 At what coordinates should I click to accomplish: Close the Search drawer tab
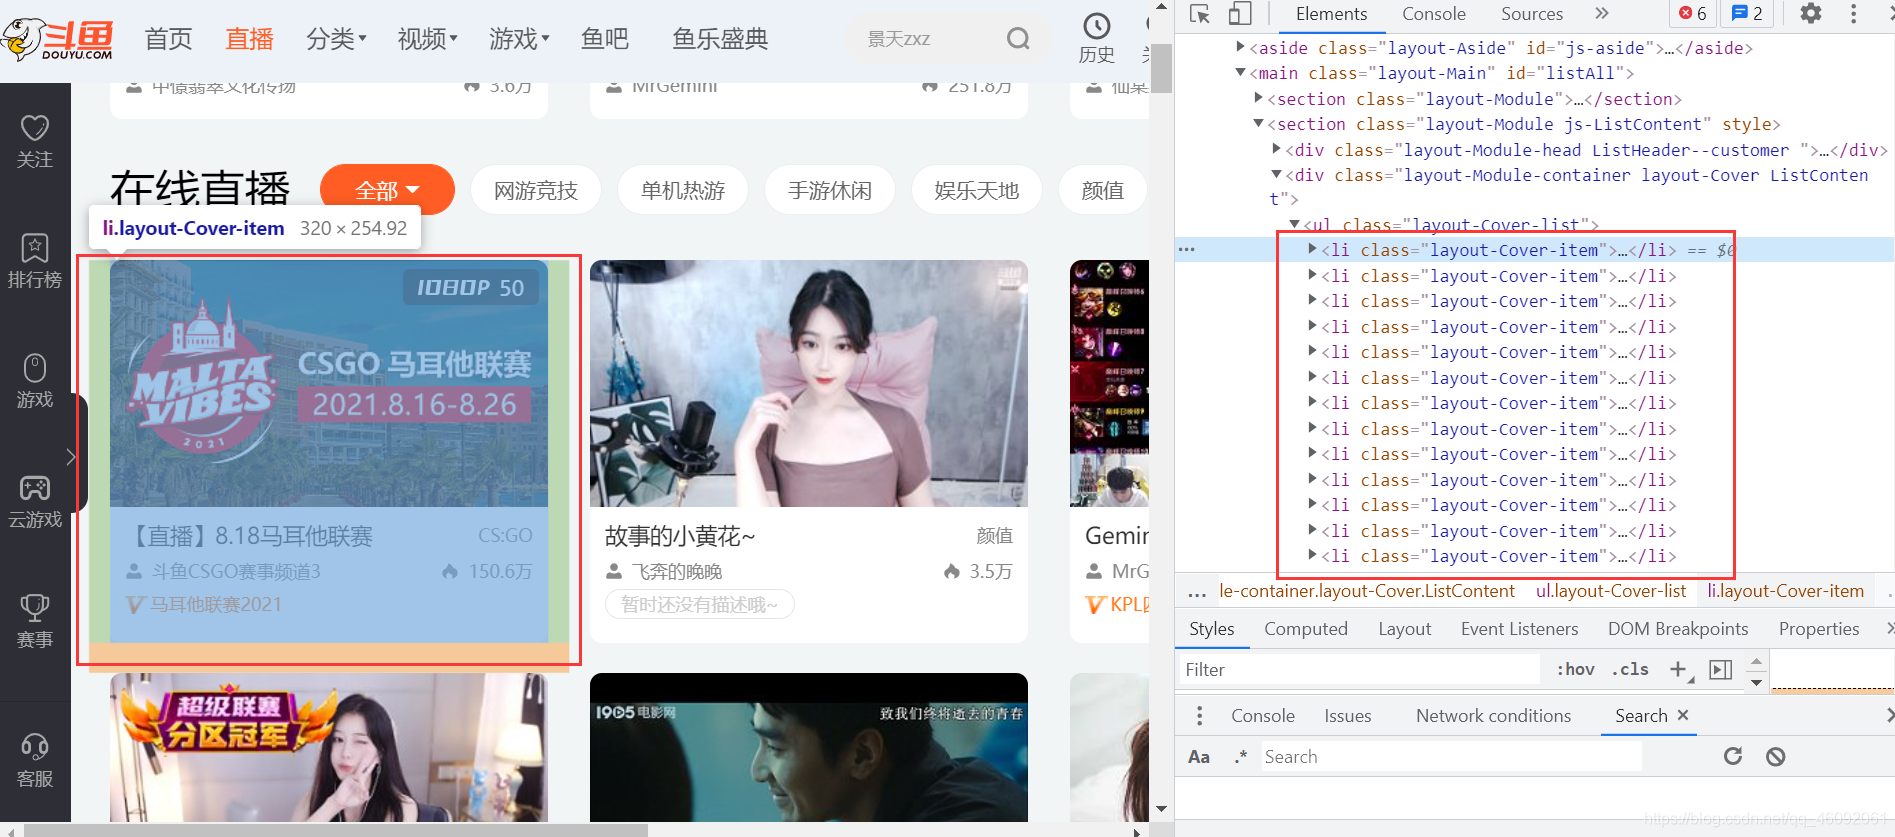tap(1683, 715)
